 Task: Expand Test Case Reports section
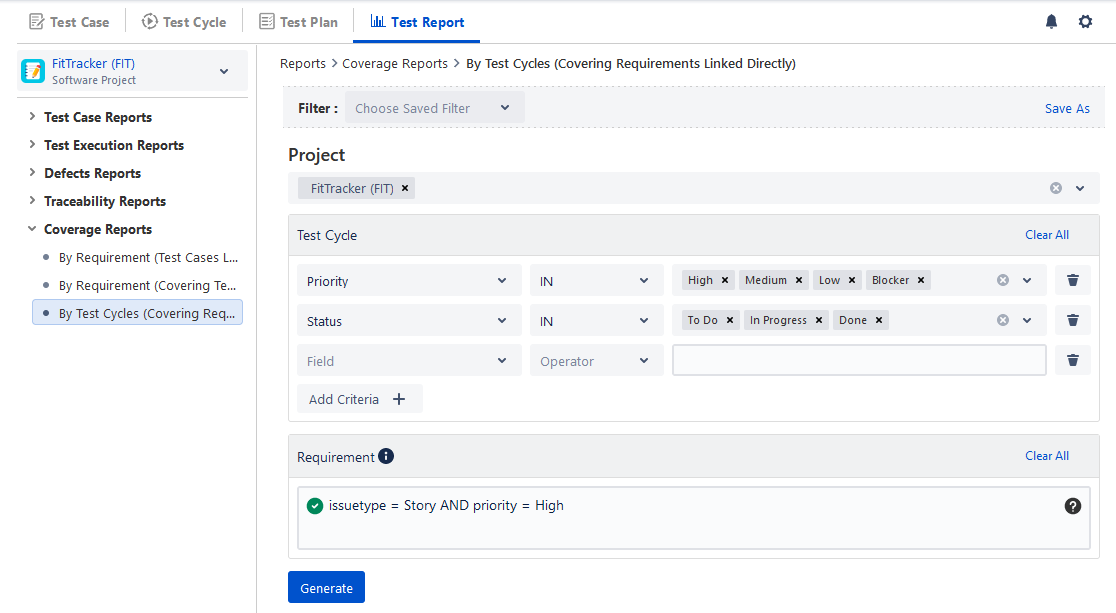point(32,116)
